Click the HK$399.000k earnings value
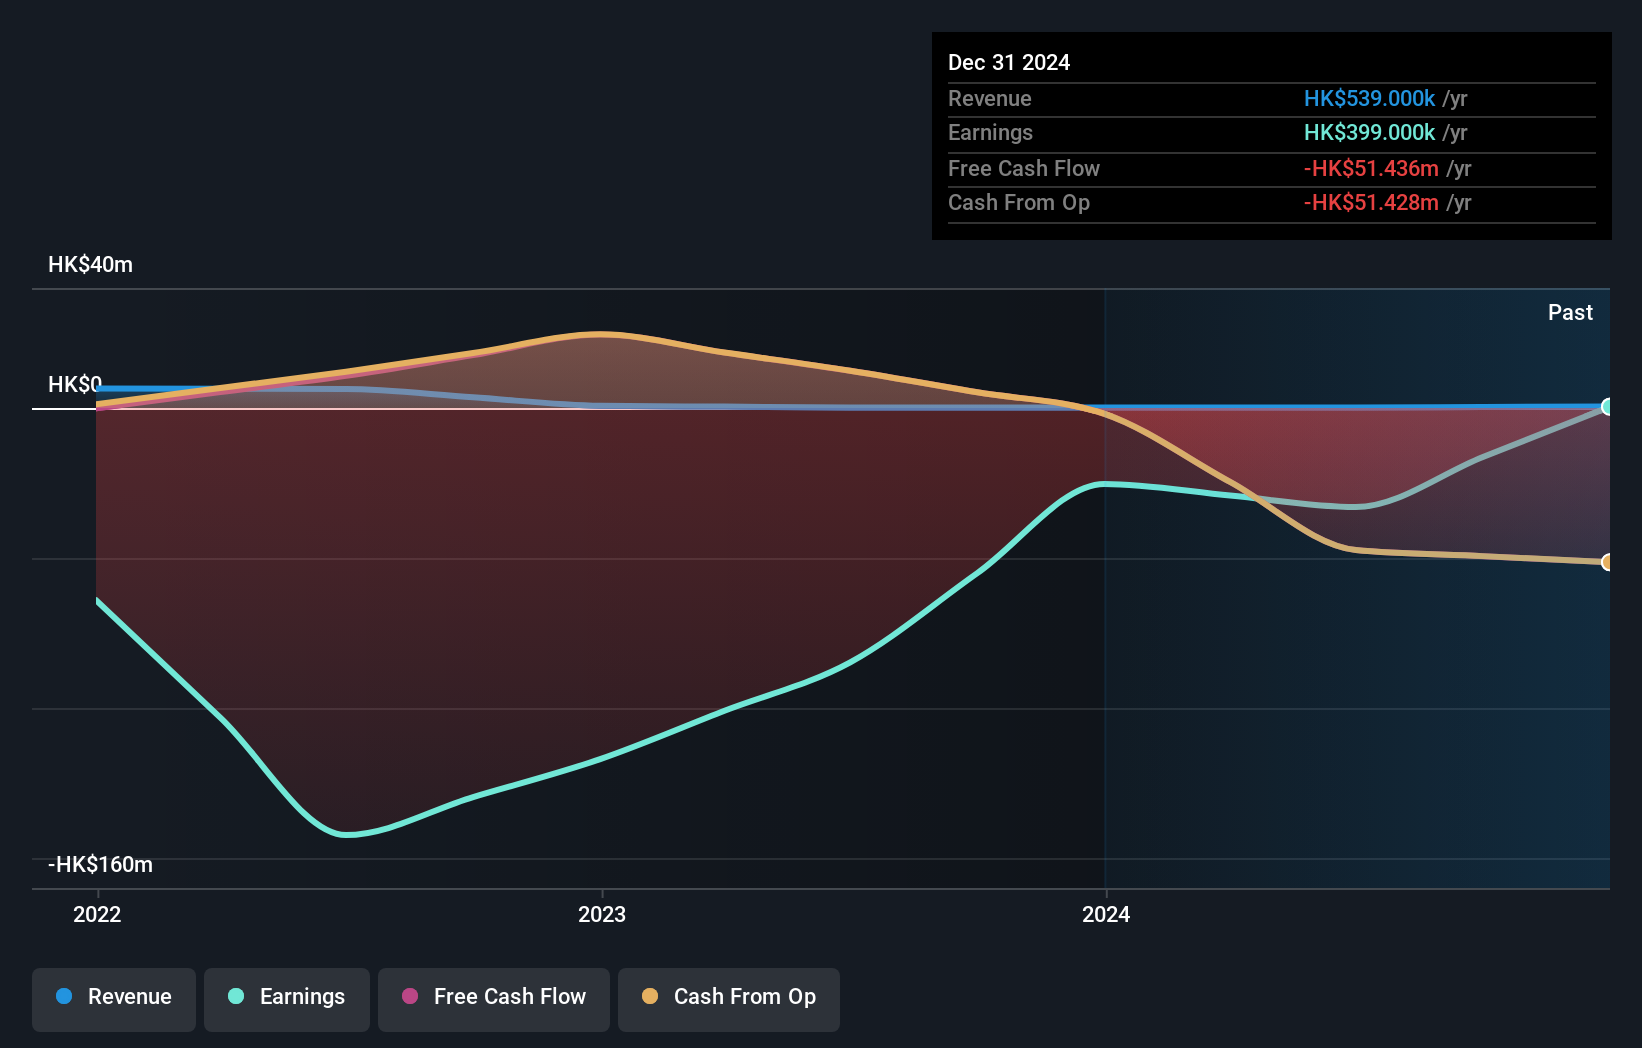1642x1048 pixels. click(x=1370, y=132)
